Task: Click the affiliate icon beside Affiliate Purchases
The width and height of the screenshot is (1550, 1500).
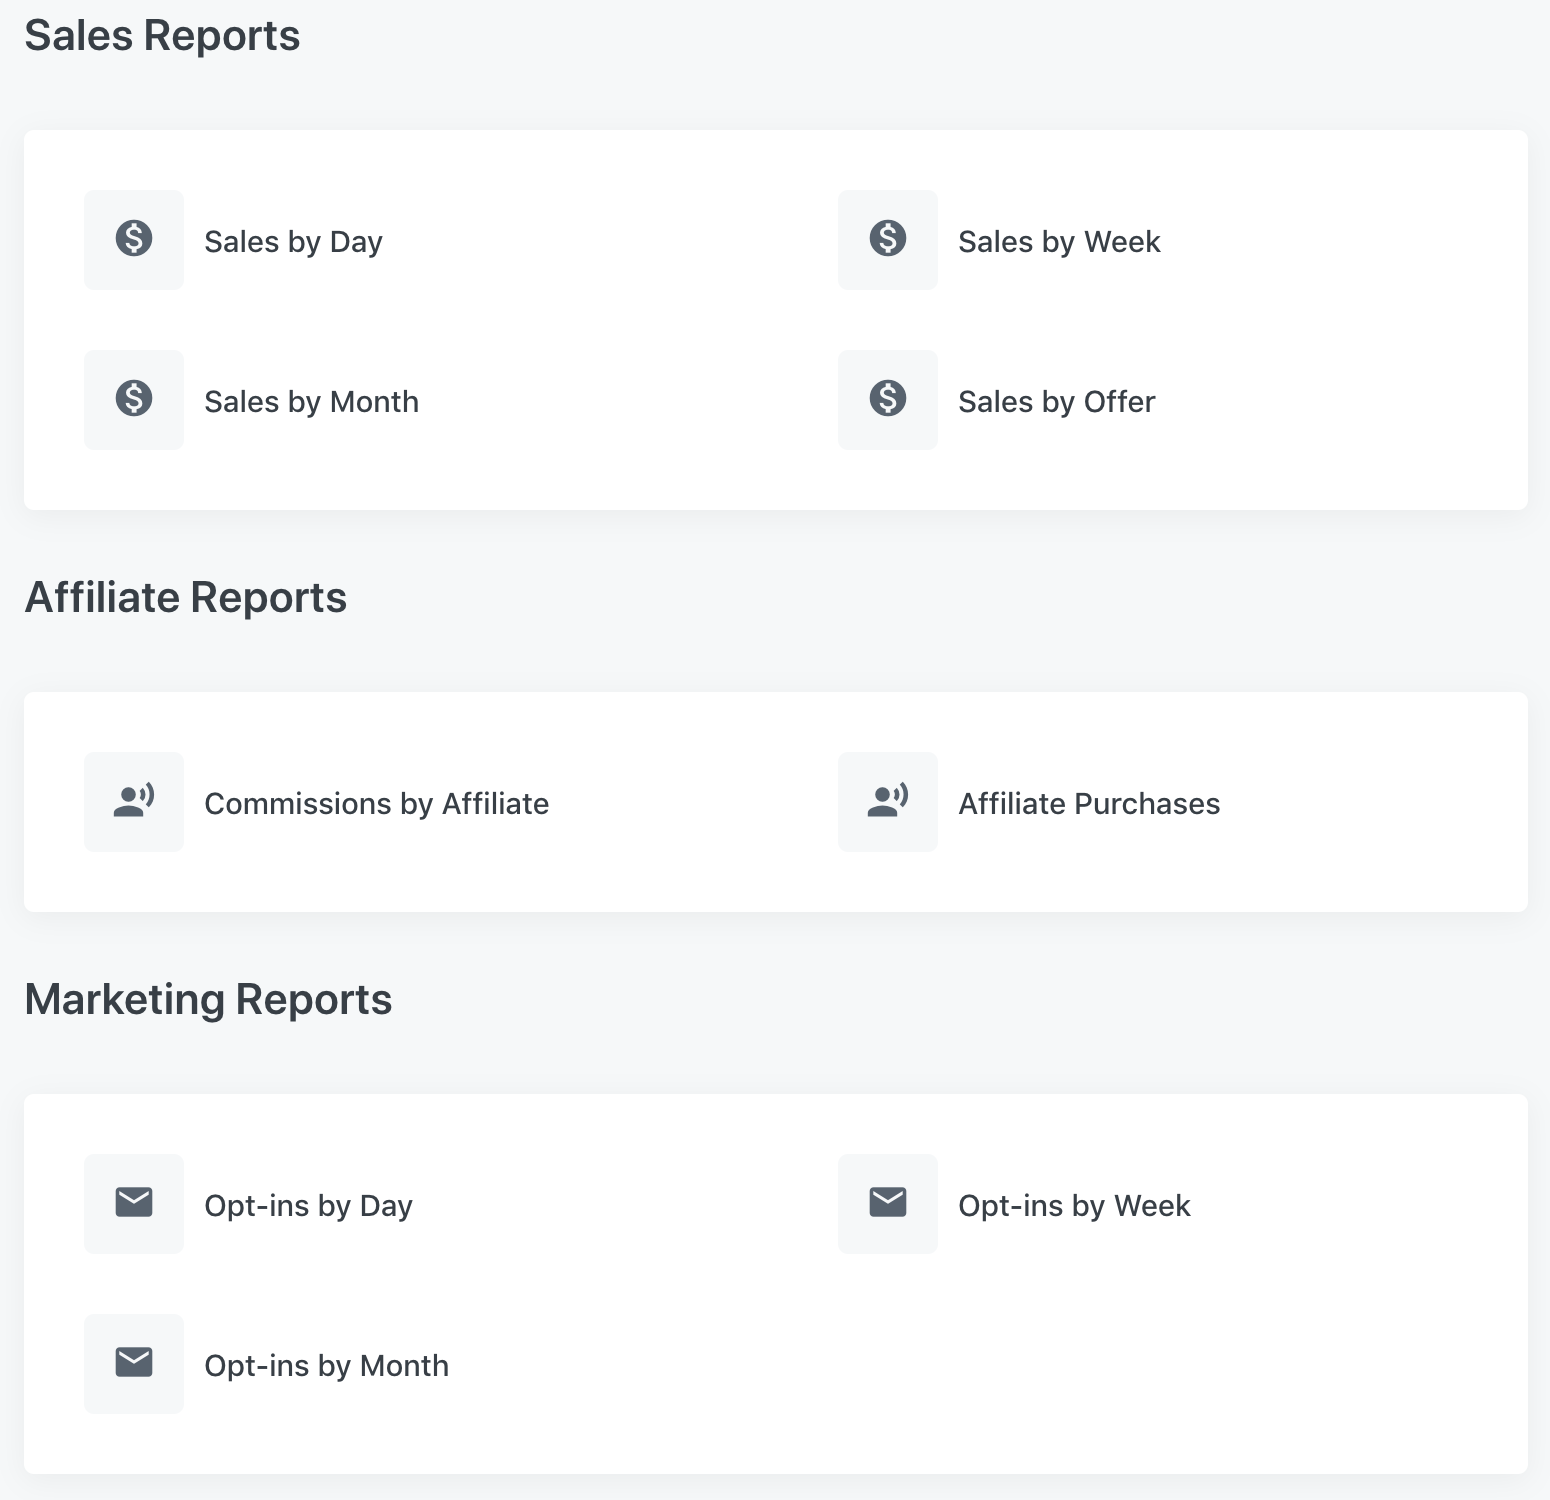Action: click(888, 801)
